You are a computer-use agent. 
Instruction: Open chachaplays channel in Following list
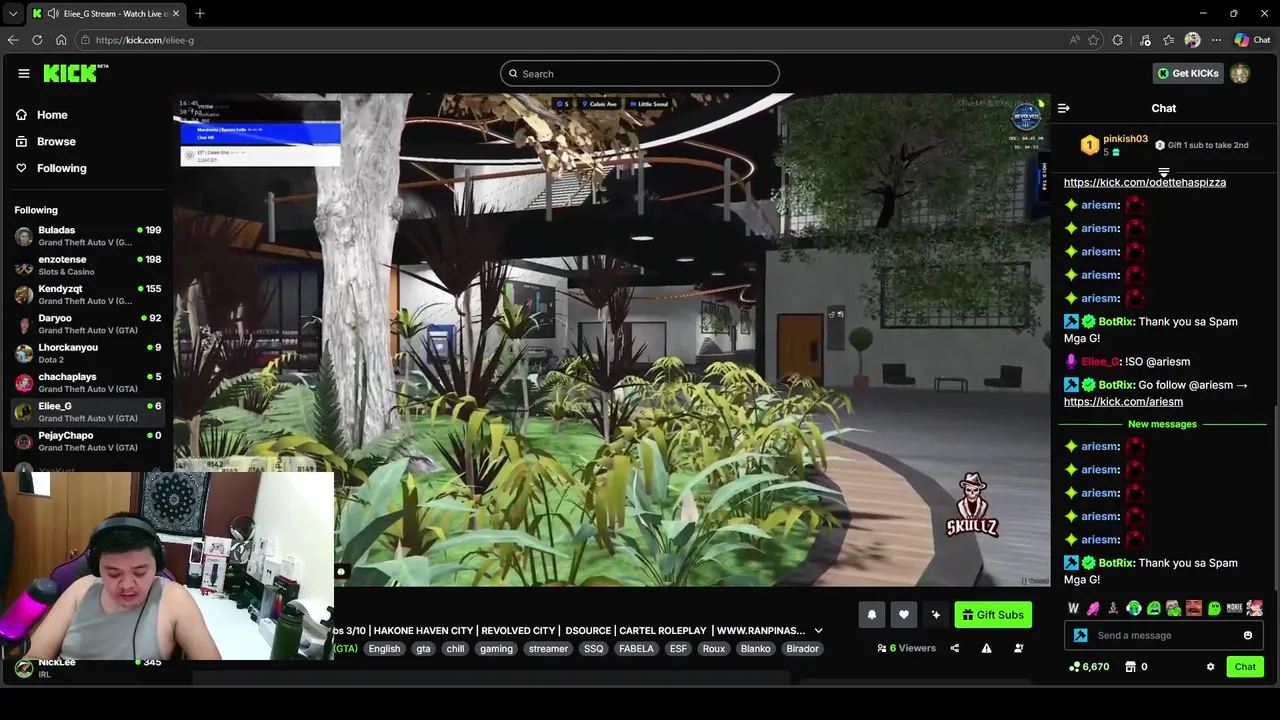coord(87,382)
